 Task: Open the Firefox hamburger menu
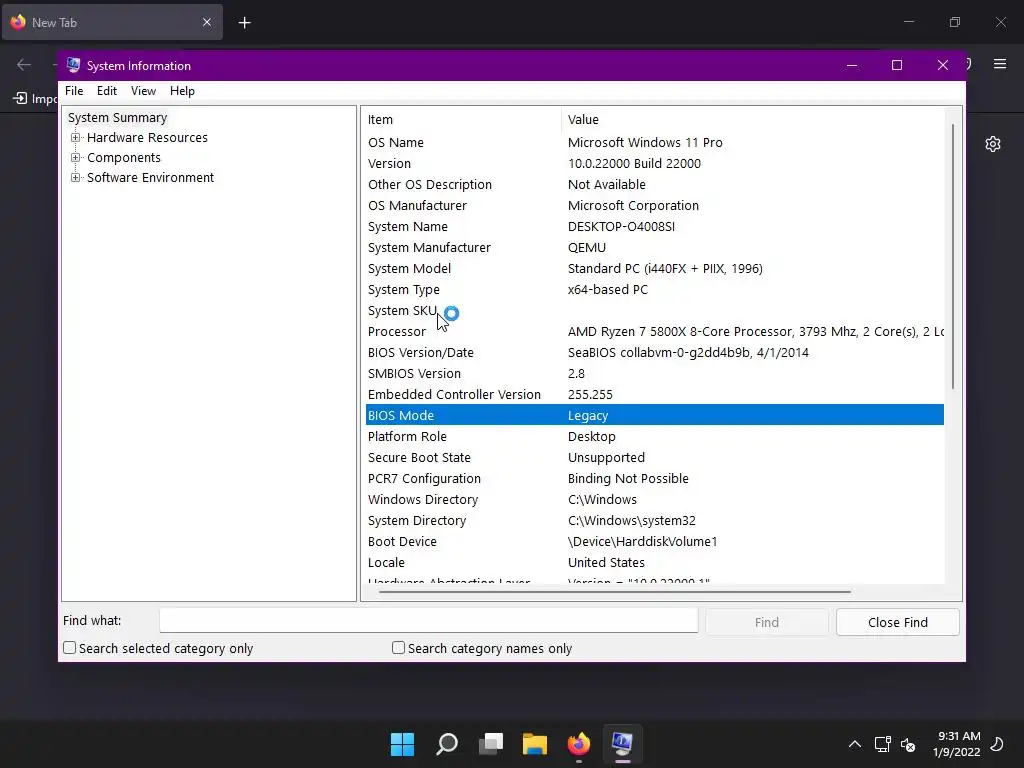[1000, 64]
